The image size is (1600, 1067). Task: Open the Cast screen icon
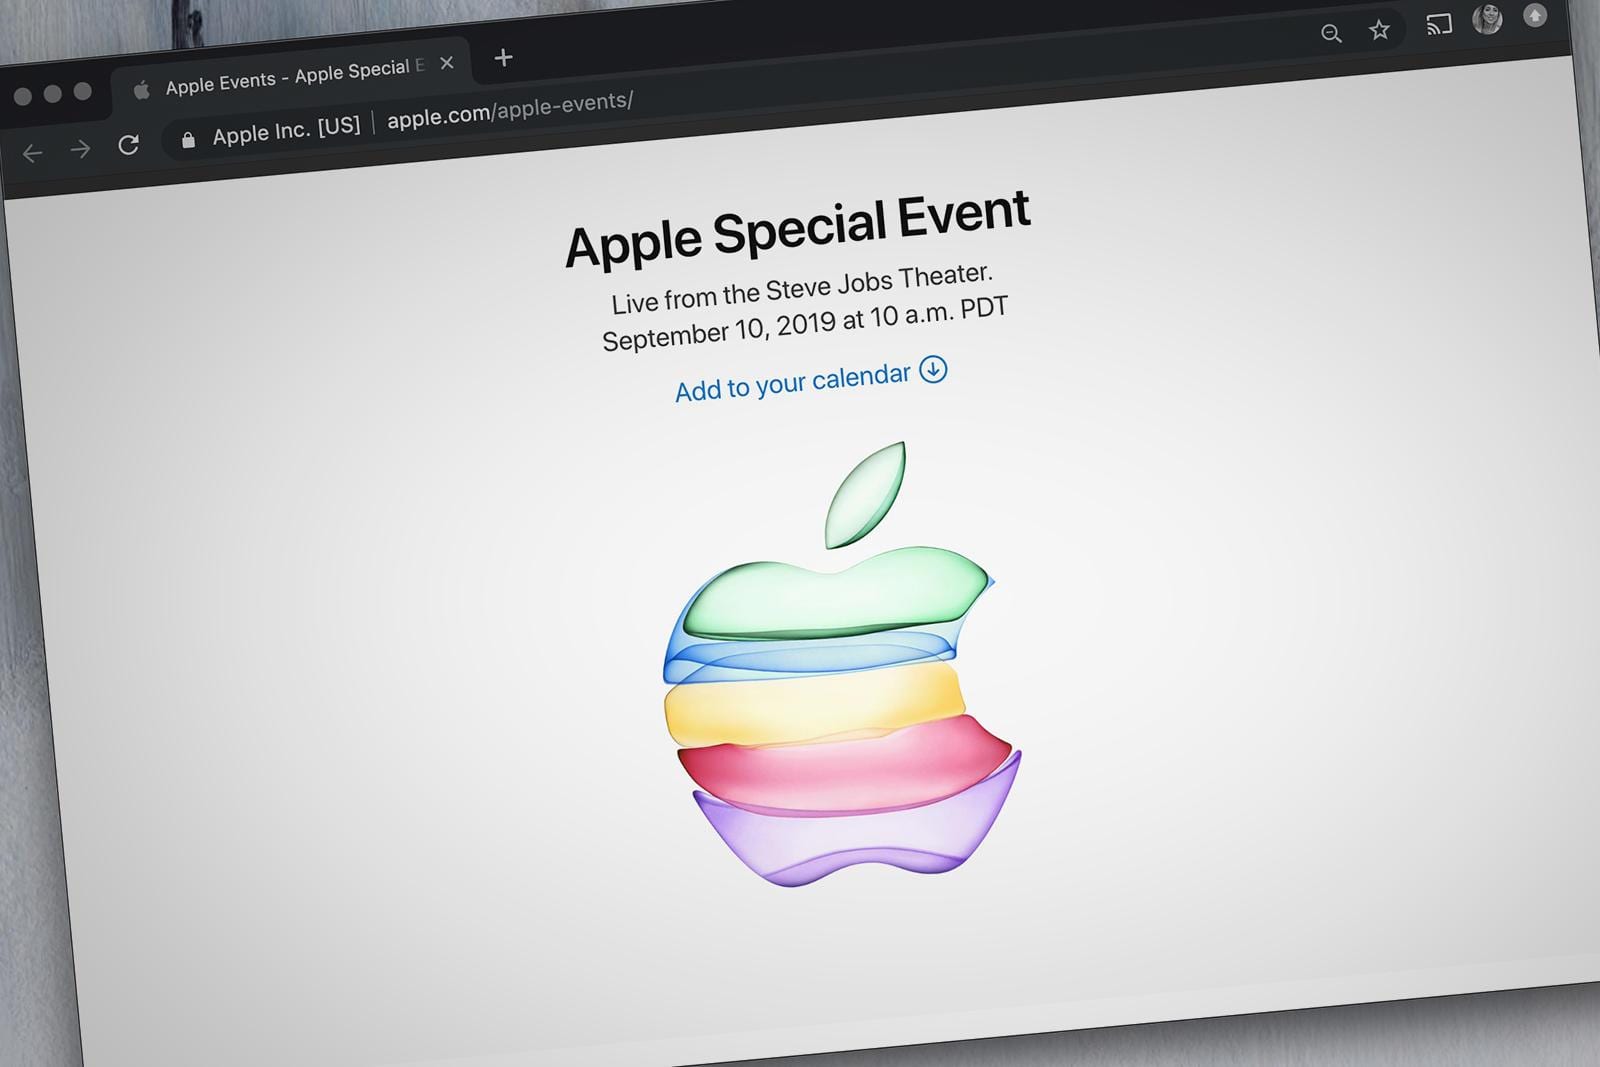coord(1439,24)
